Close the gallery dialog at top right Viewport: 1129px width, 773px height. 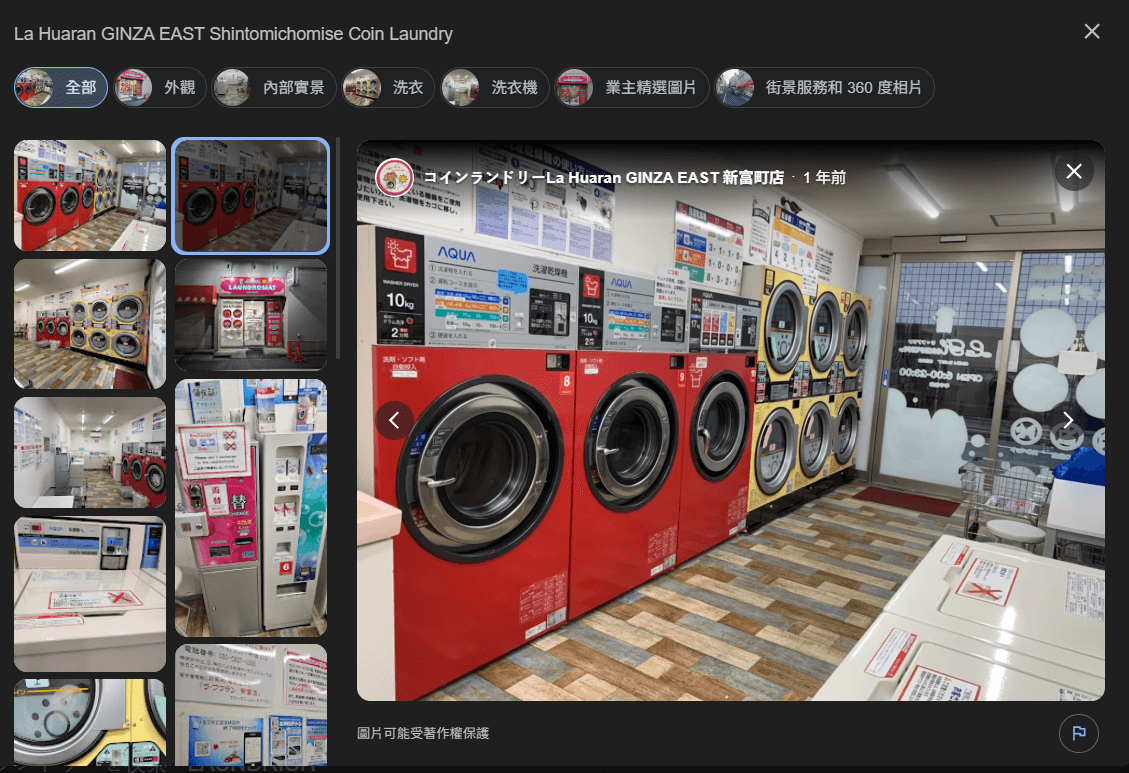click(1091, 32)
